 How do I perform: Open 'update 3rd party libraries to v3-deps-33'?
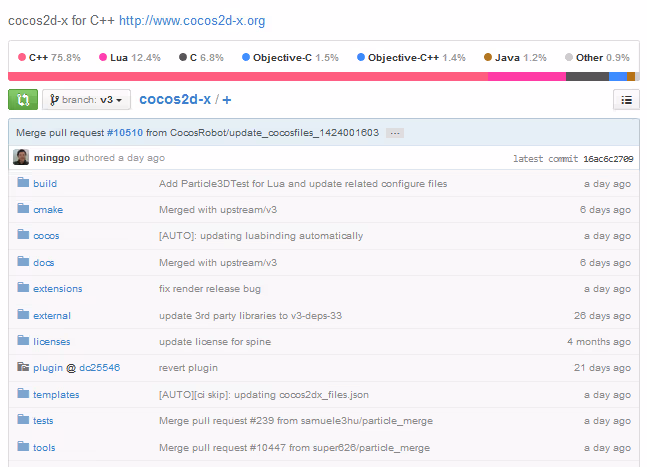pyautogui.click(x=250, y=316)
